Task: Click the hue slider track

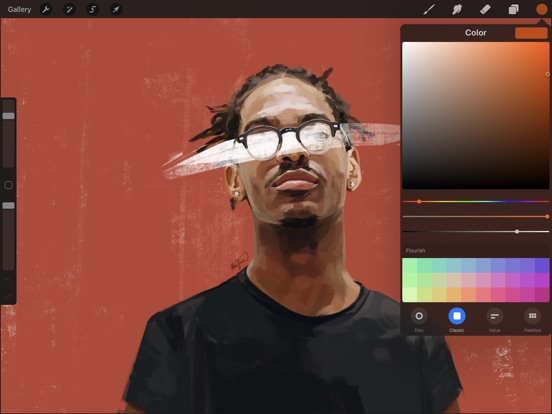Action: click(x=476, y=201)
